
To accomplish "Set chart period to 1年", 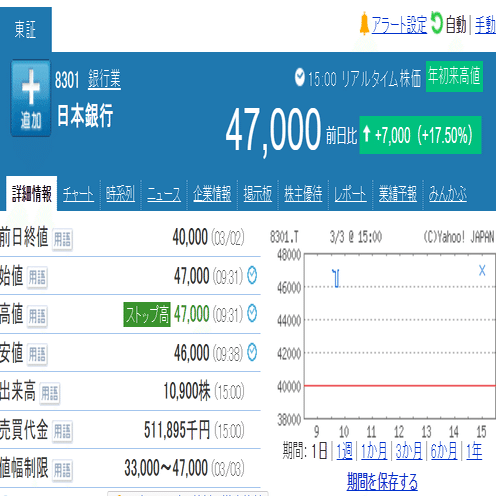I will (x=474, y=451).
